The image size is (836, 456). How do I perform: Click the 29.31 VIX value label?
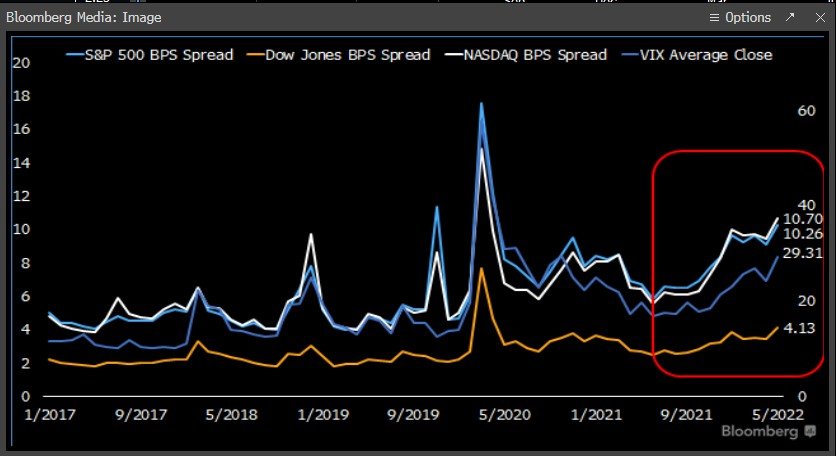pyautogui.click(x=803, y=253)
